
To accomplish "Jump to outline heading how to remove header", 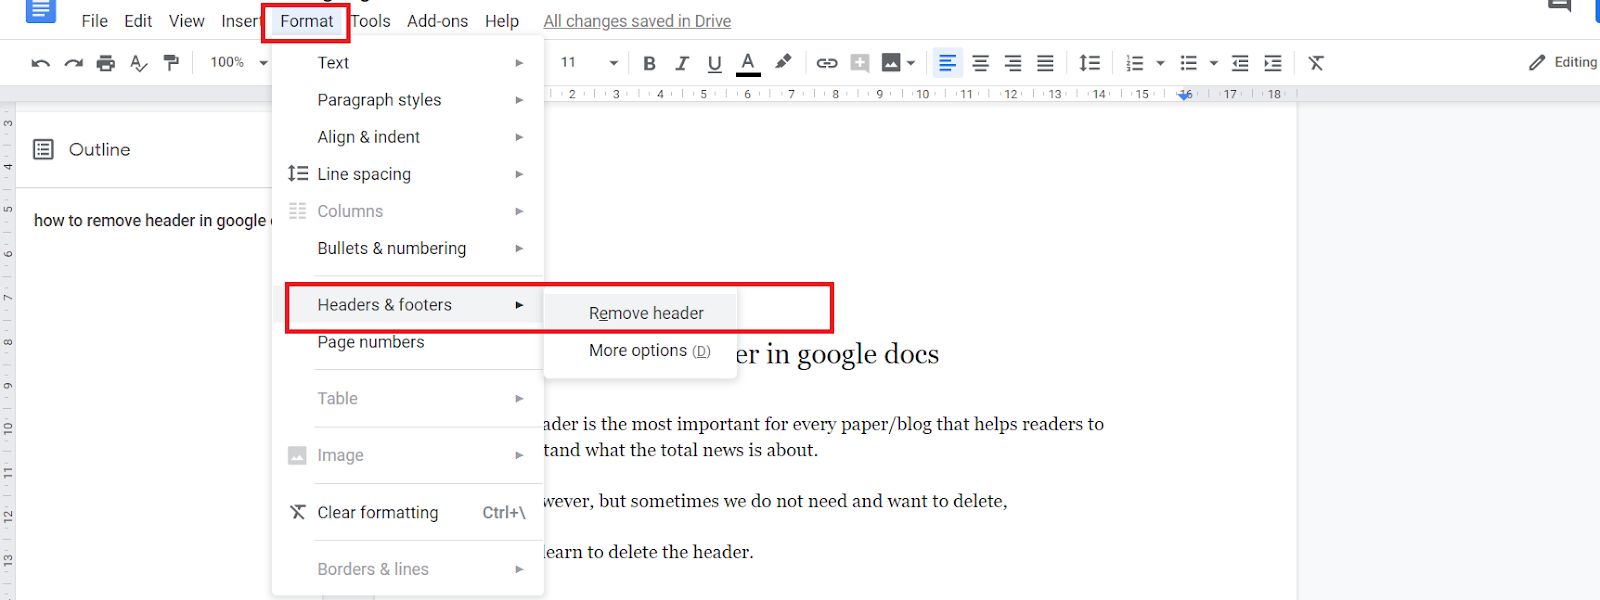I will tap(152, 220).
